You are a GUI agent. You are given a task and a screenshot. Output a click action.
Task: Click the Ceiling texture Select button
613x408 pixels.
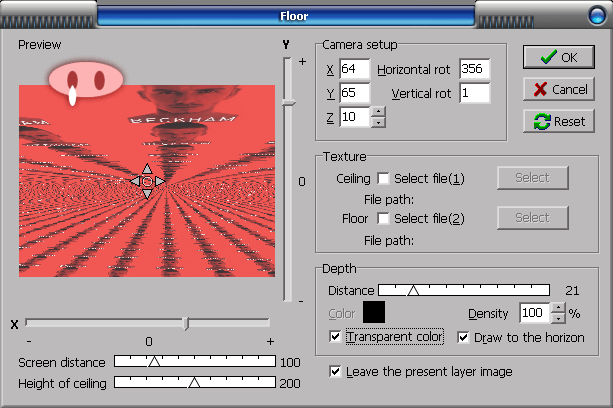pyautogui.click(x=532, y=178)
